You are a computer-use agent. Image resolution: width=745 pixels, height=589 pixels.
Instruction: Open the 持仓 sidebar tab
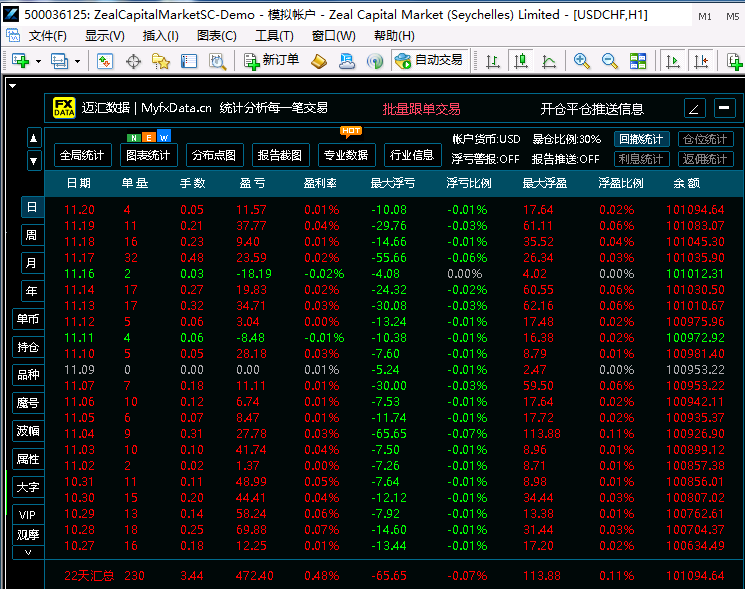point(28,347)
